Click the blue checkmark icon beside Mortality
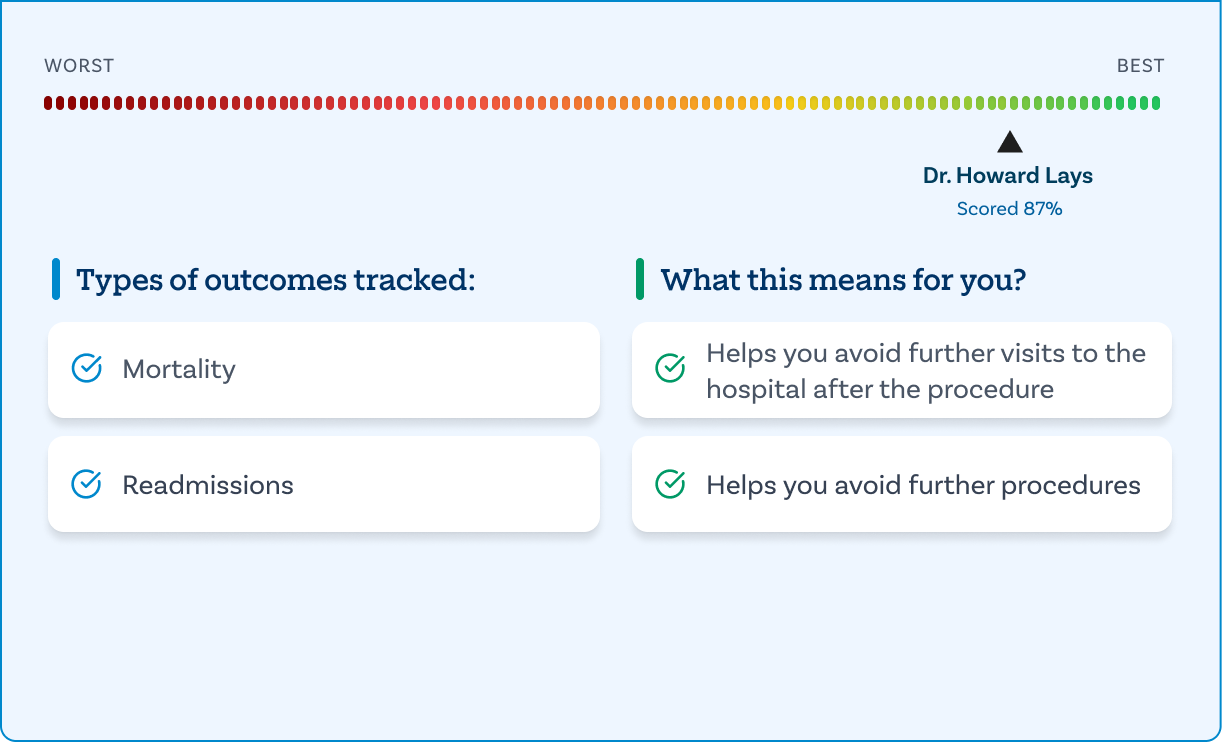Viewport: 1222px width, 742px height. click(x=87, y=369)
